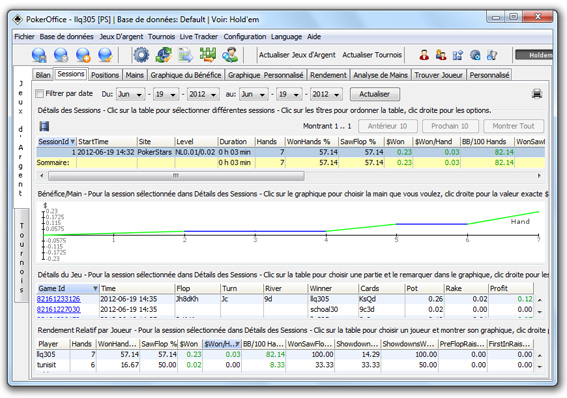
Task: Sort games by Winner column header
Action: (333, 288)
